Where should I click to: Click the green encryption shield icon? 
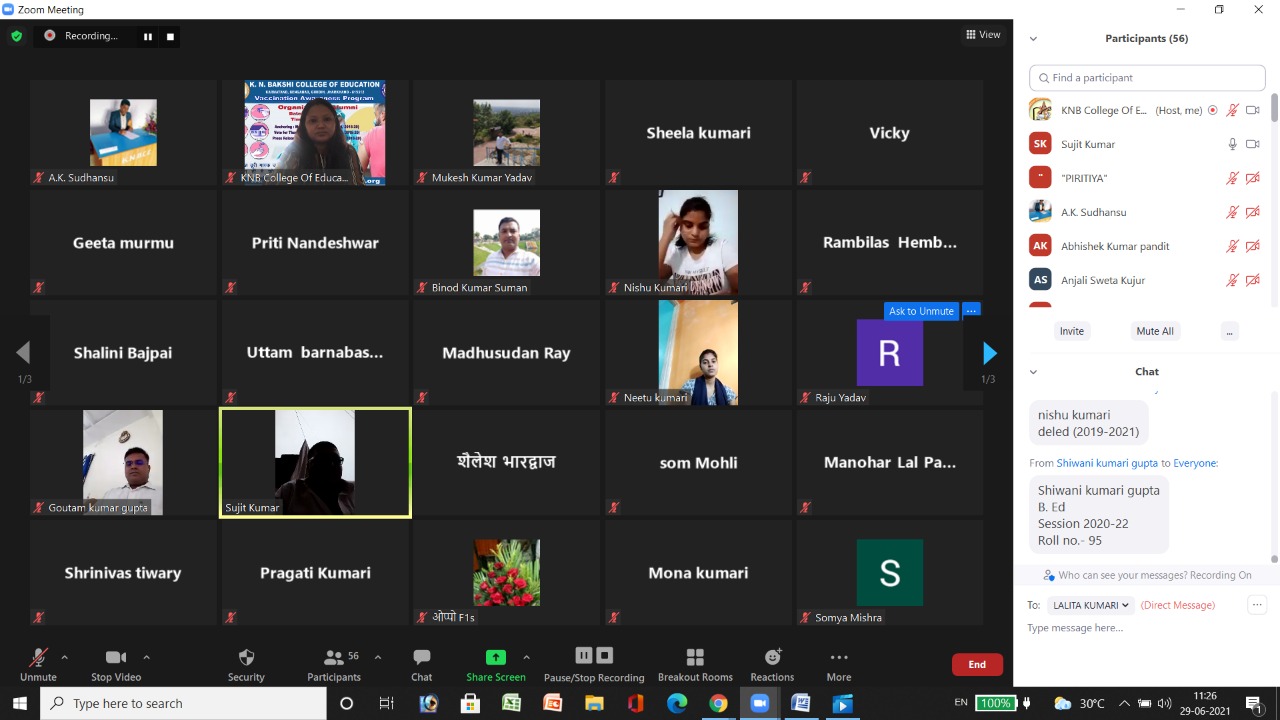click(x=16, y=36)
